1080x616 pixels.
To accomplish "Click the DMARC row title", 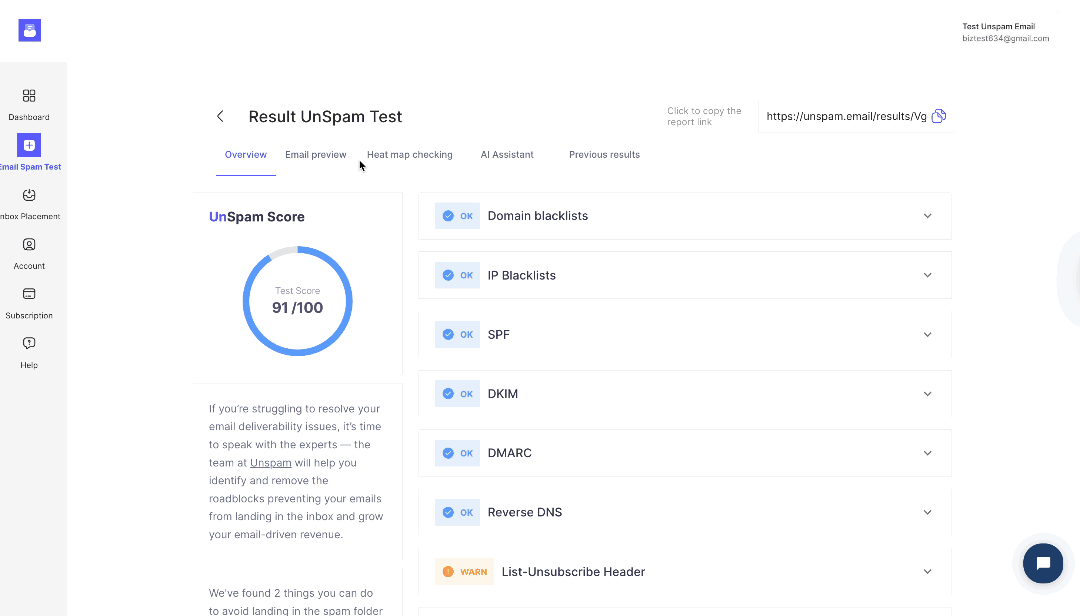I will pyautogui.click(x=510, y=453).
